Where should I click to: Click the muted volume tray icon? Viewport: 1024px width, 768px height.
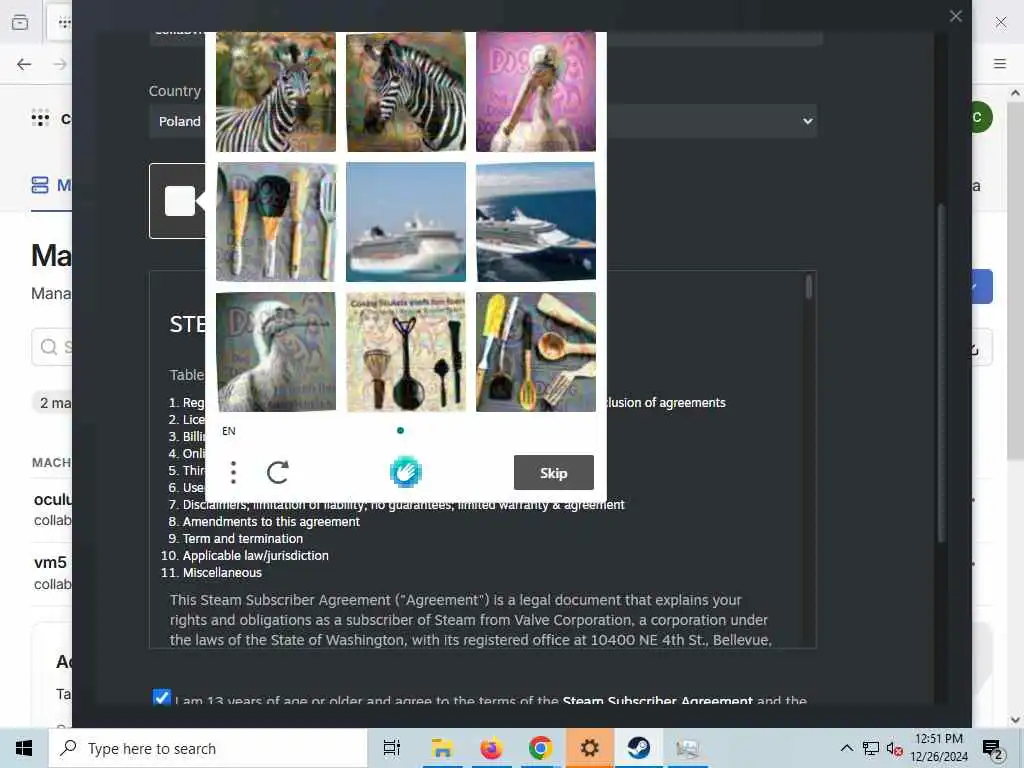894,748
